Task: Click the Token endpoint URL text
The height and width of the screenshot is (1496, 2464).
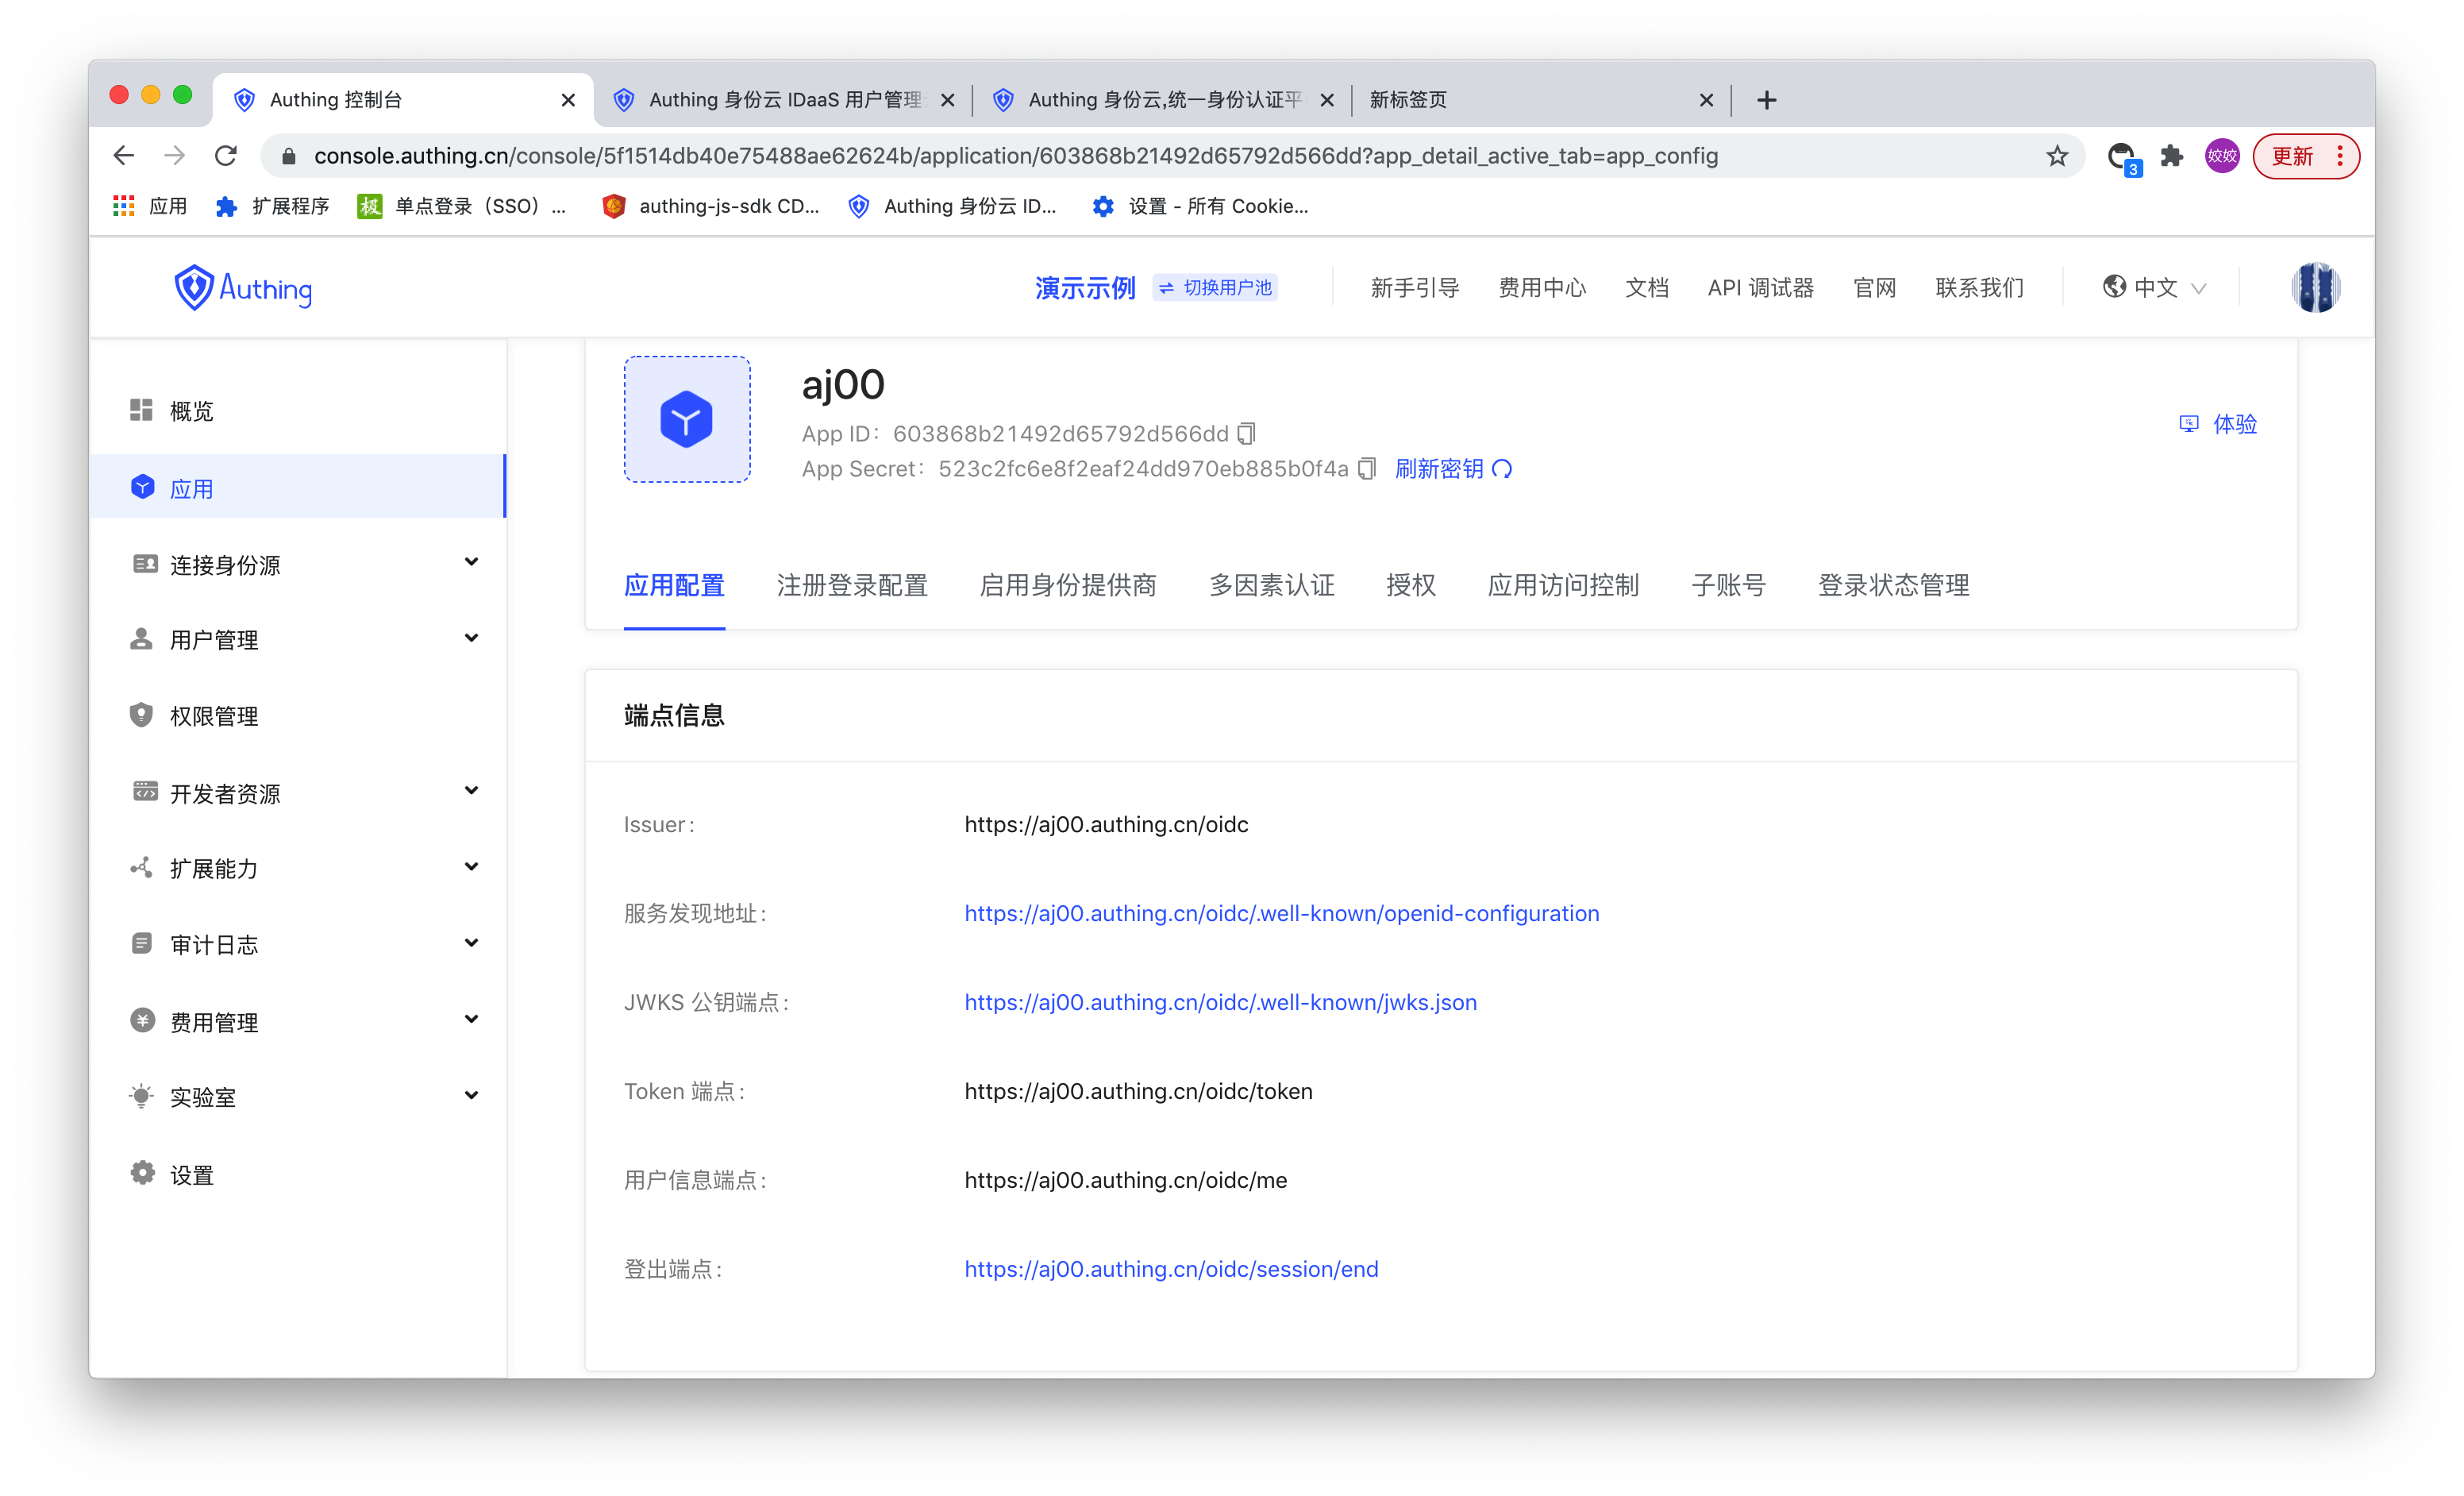Action: click(x=1138, y=1091)
